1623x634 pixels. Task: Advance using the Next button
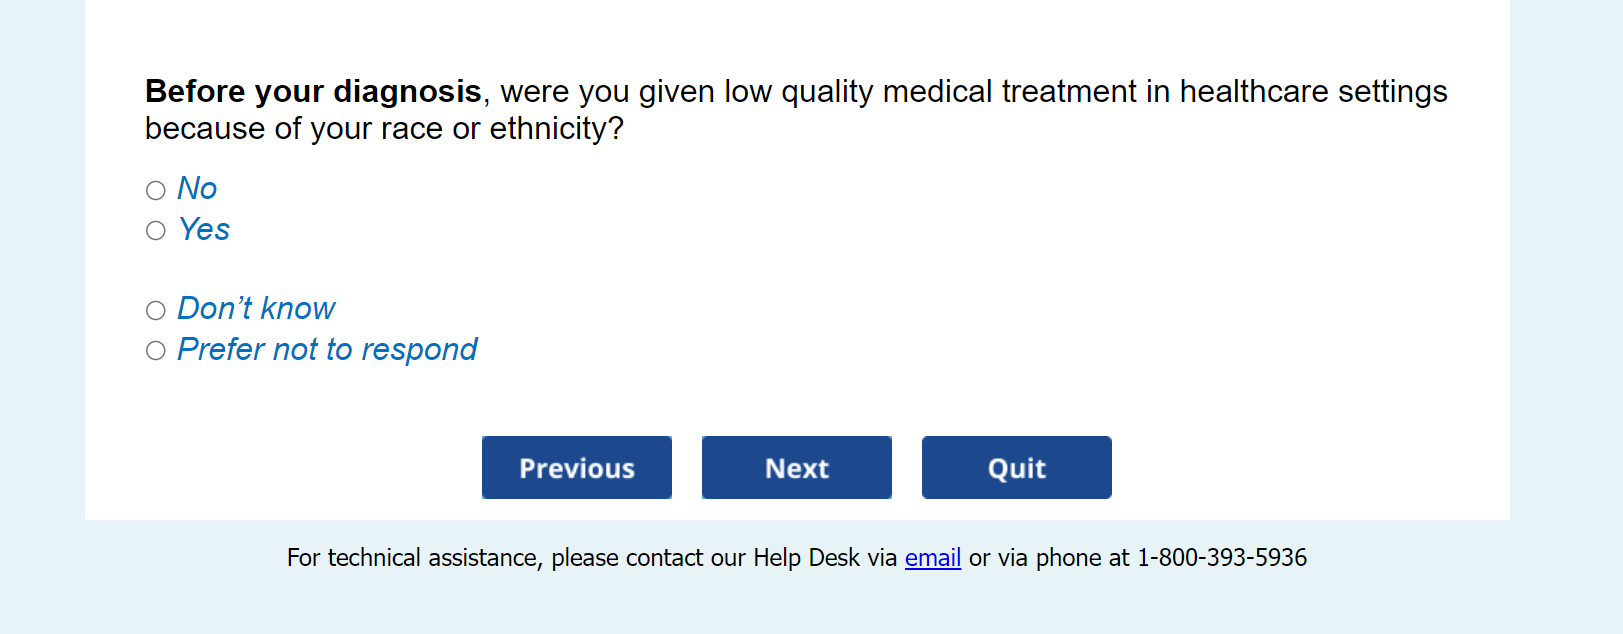pos(796,467)
